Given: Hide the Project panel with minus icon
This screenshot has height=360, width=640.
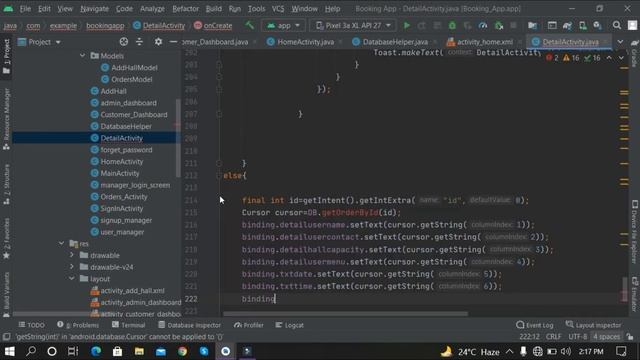Looking at the screenshot, I should 173,42.
